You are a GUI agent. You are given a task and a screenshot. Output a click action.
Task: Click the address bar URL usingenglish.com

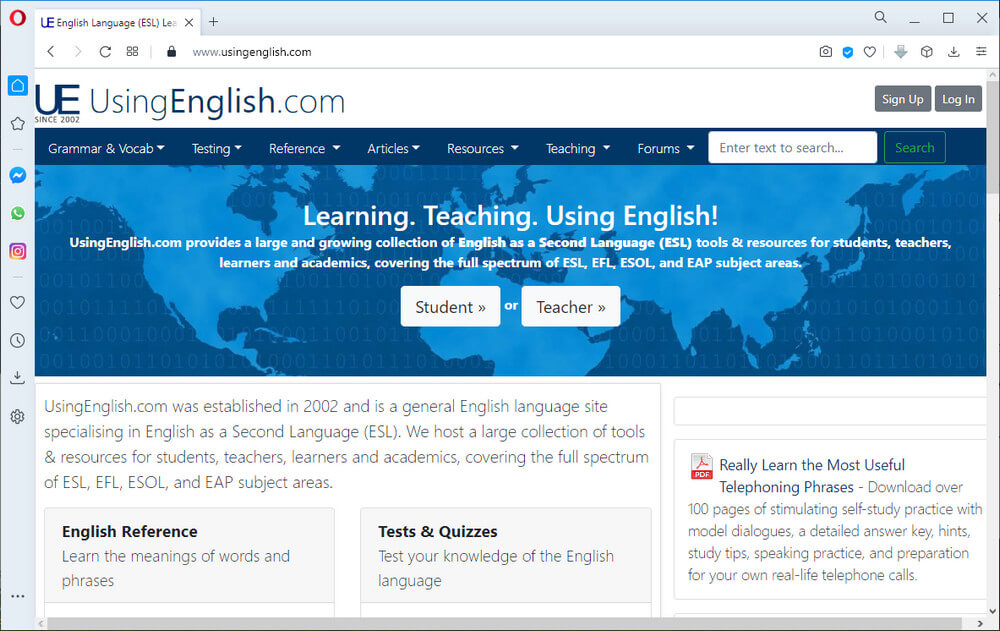(x=252, y=52)
